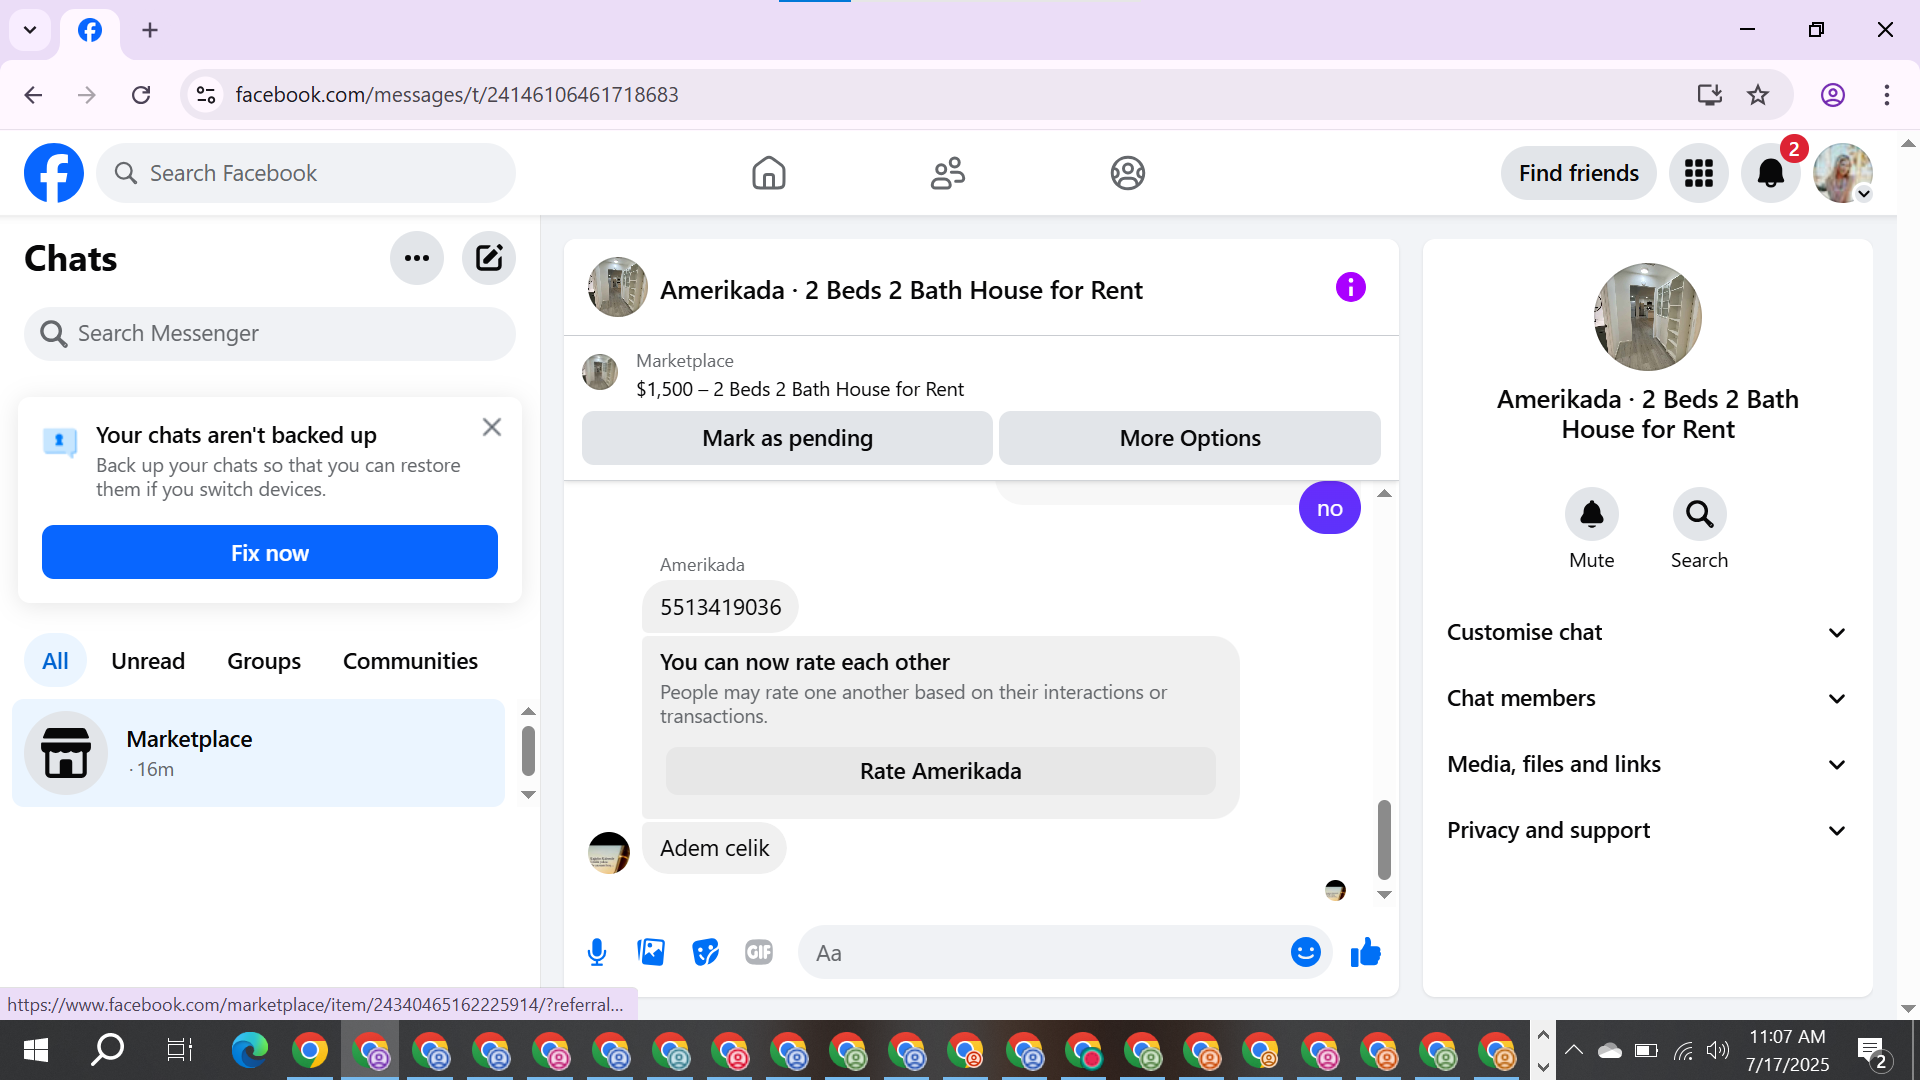Image resolution: width=1920 pixels, height=1080 pixels.
Task: Open the Chrome profile icon
Action: pyautogui.click(x=1832, y=95)
